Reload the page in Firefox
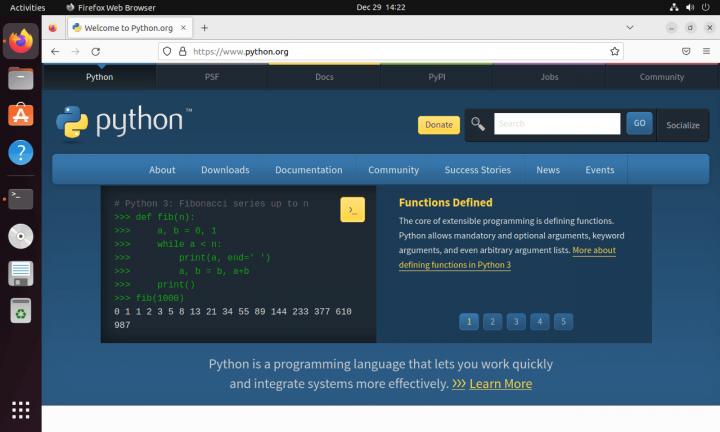This screenshot has width=720, height=432. (96, 50)
